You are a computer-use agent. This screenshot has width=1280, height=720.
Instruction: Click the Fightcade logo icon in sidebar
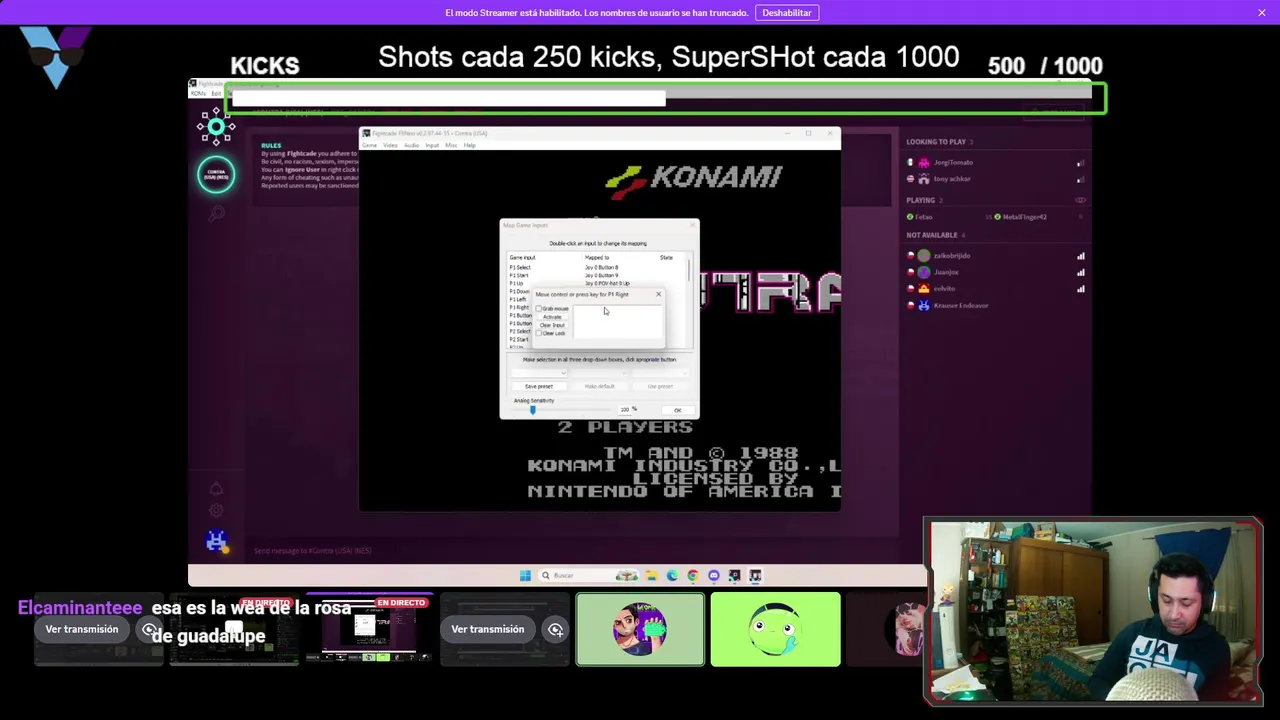point(216,127)
